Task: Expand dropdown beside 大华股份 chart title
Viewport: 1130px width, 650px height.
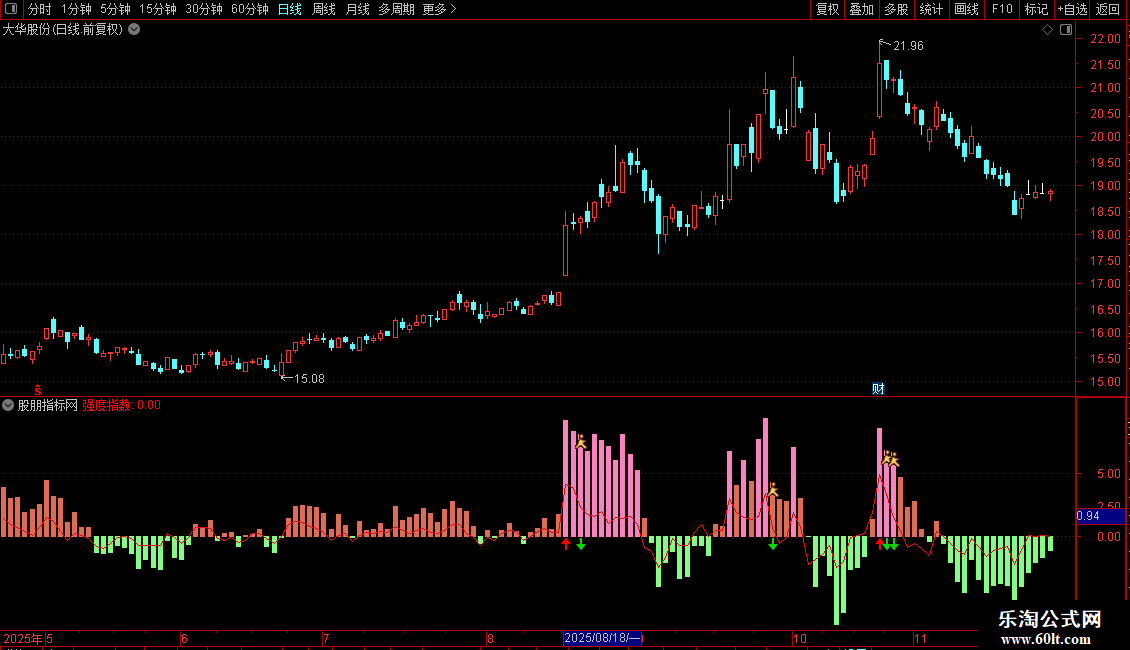Action: [134, 30]
